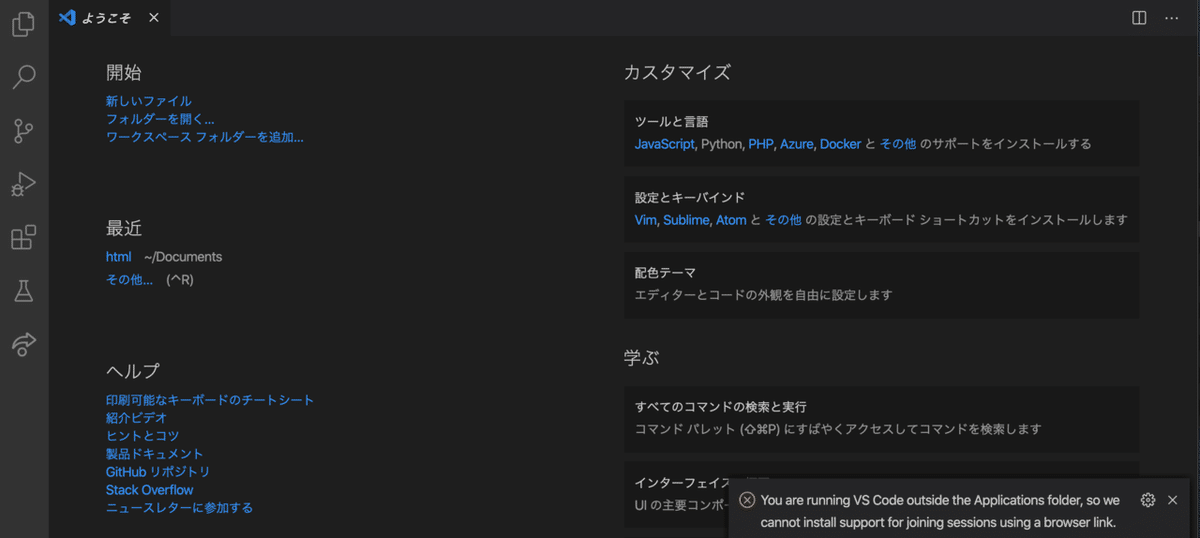Screen dimensions: 1200x538
Task: Open the ヒントとコツ link
Action: click(143, 436)
